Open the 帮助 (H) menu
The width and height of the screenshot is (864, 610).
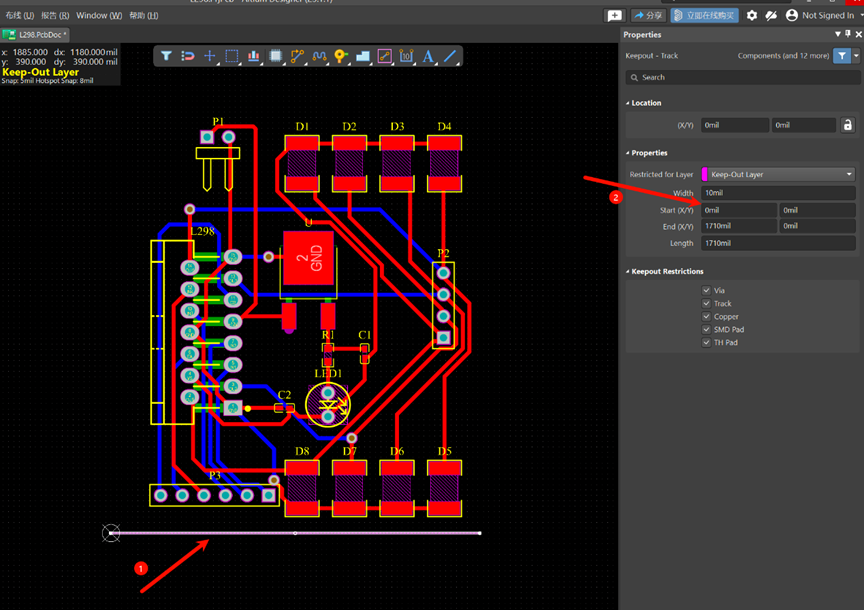coord(144,15)
